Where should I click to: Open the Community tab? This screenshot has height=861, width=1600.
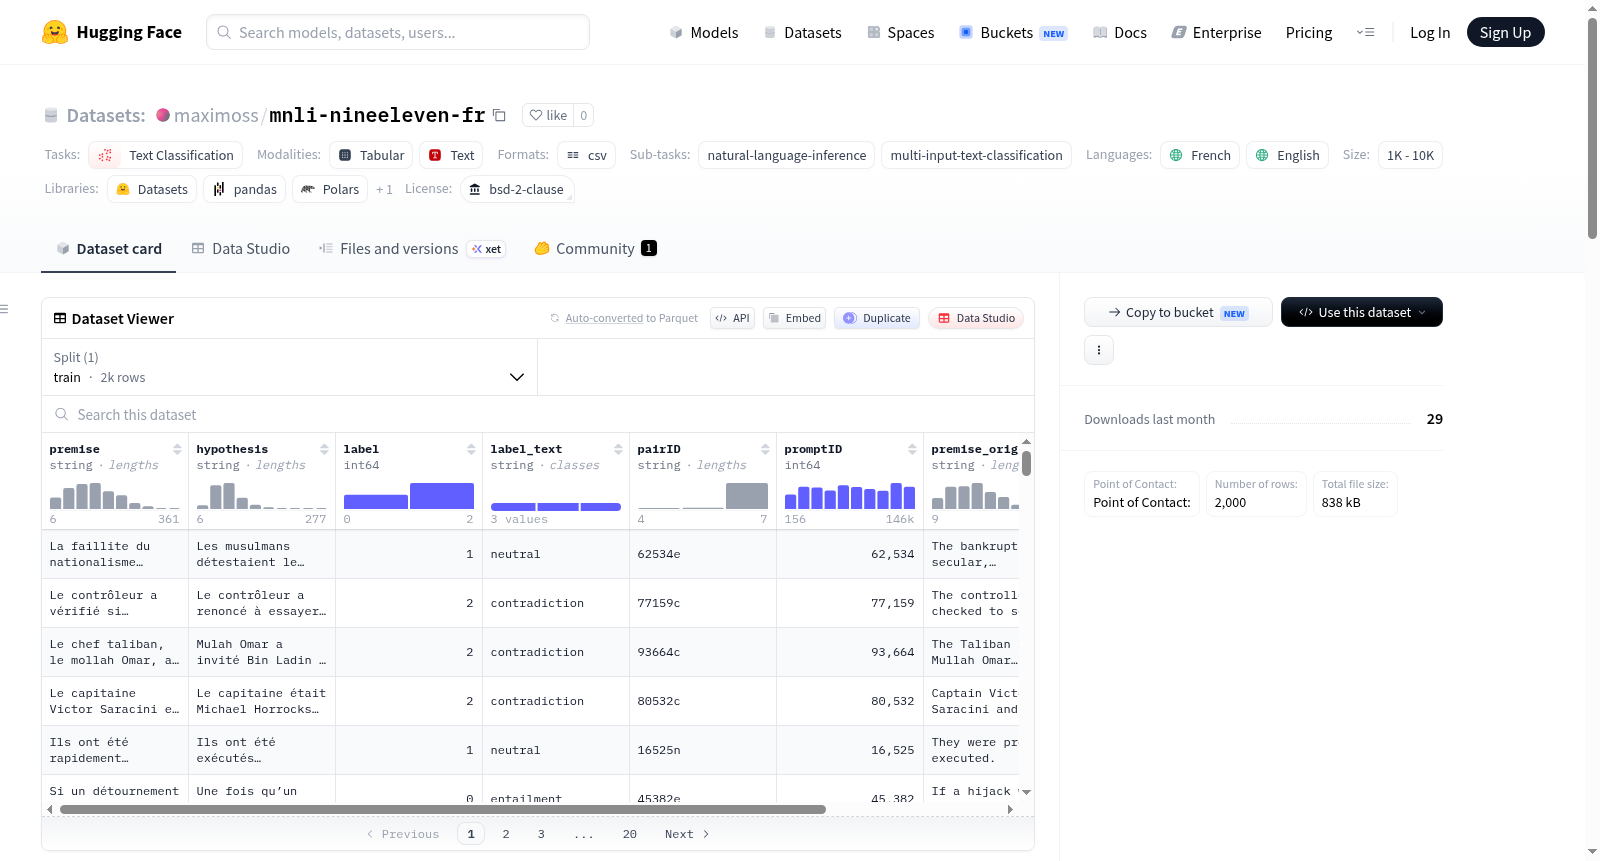[595, 248]
